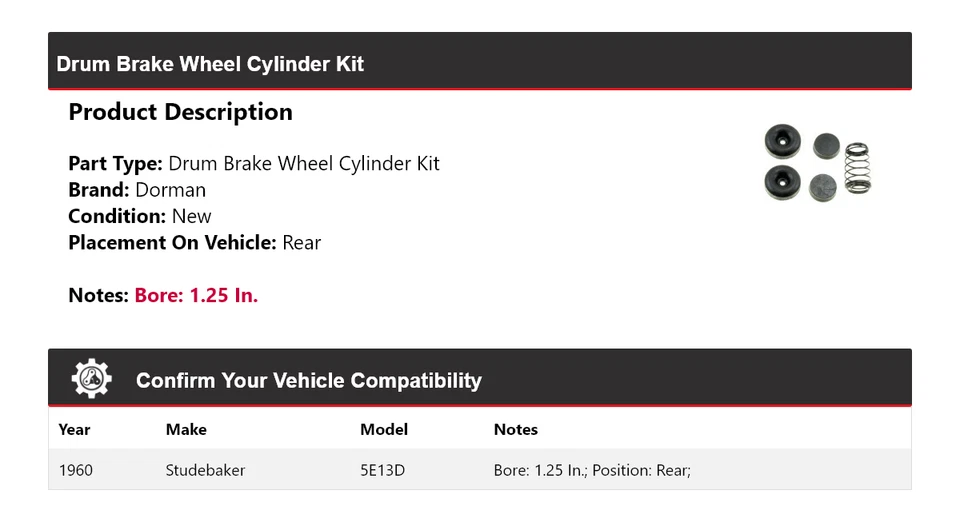Screen dimensions: 960x522
Task: Click the gear icon beside Confirm Your Vehicle Compatibility
Action: 91,379
